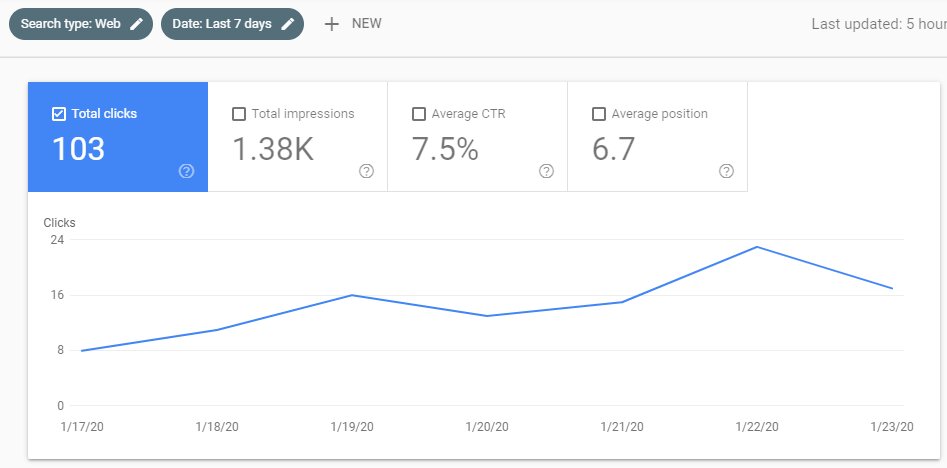947x468 pixels.
Task: Click the chart line point above 1/23/20
Action: 891,288
